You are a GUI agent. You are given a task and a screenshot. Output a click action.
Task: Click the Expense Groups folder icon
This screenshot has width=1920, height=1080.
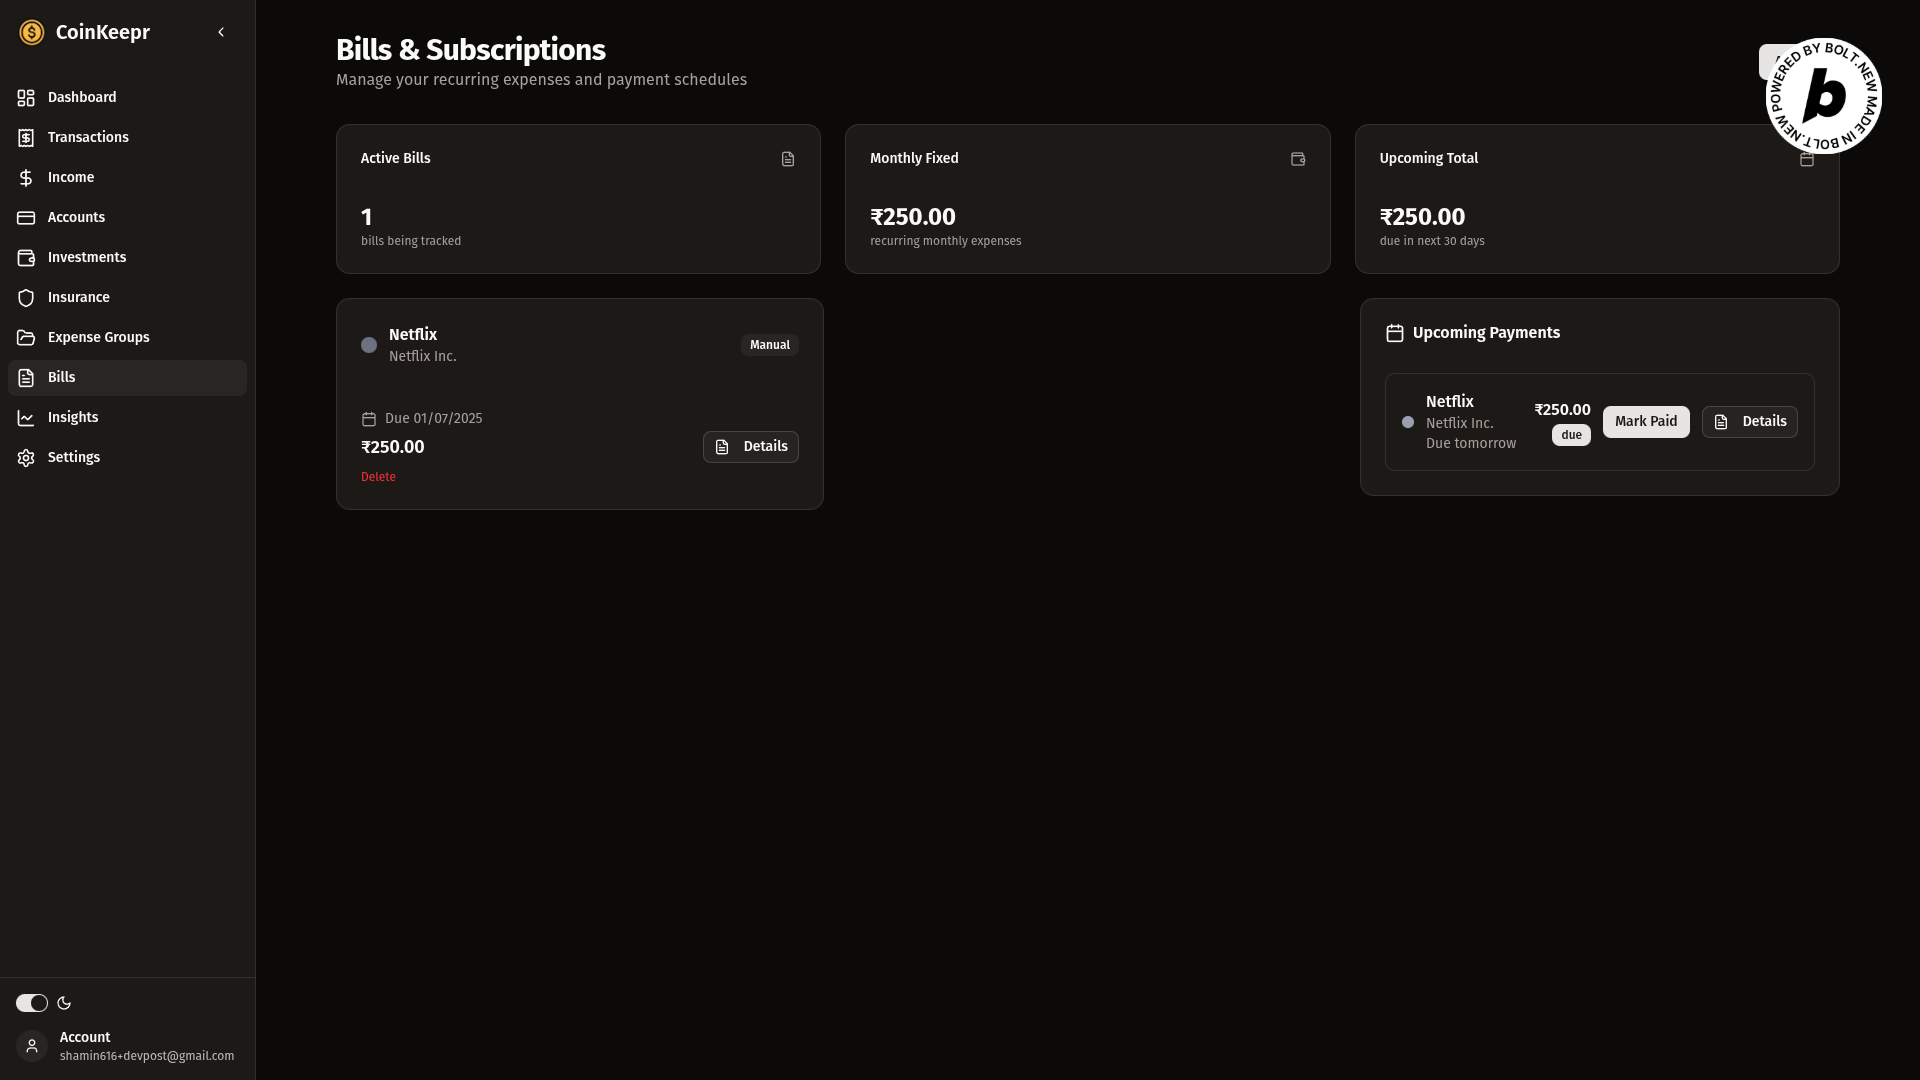pos(26,337)
